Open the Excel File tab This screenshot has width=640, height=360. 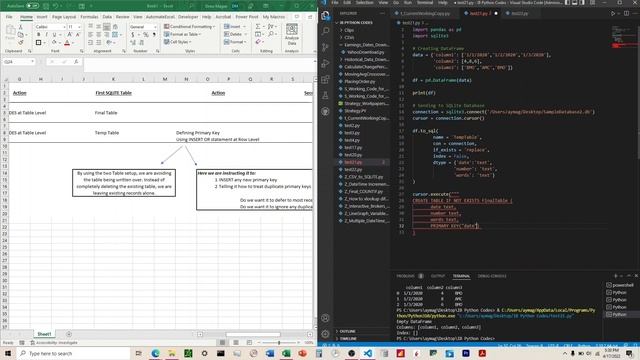(x=9, y=17)
